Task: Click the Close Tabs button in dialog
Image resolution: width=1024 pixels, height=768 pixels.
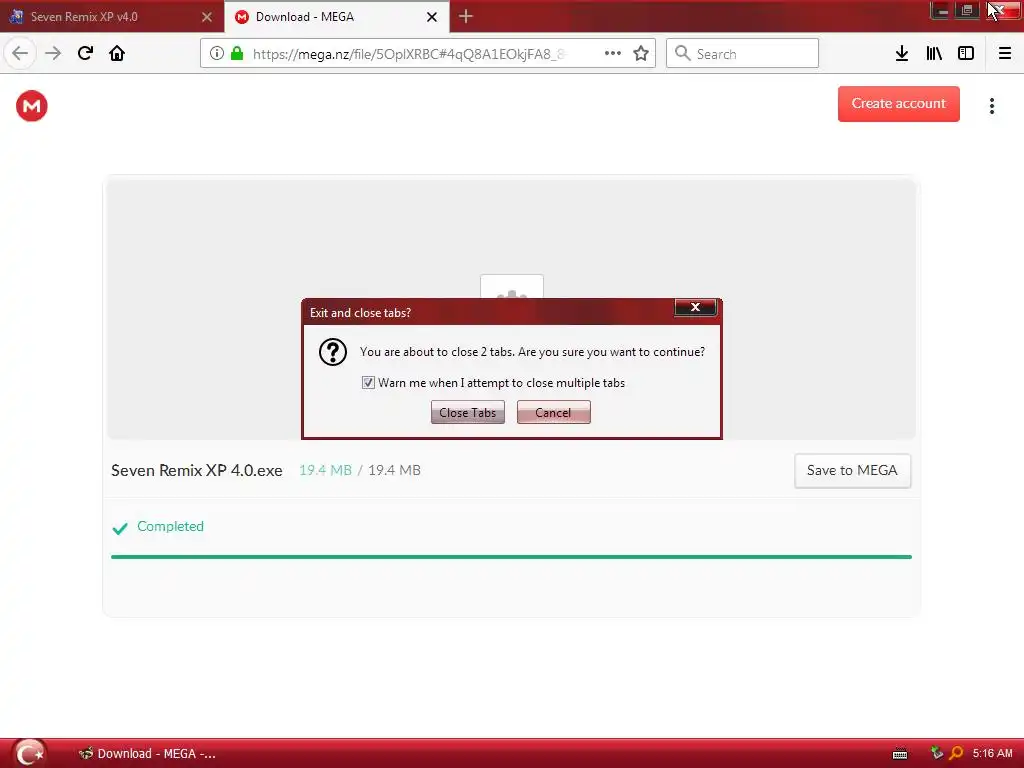Action: pyautogui.click(x=468, y=412)
